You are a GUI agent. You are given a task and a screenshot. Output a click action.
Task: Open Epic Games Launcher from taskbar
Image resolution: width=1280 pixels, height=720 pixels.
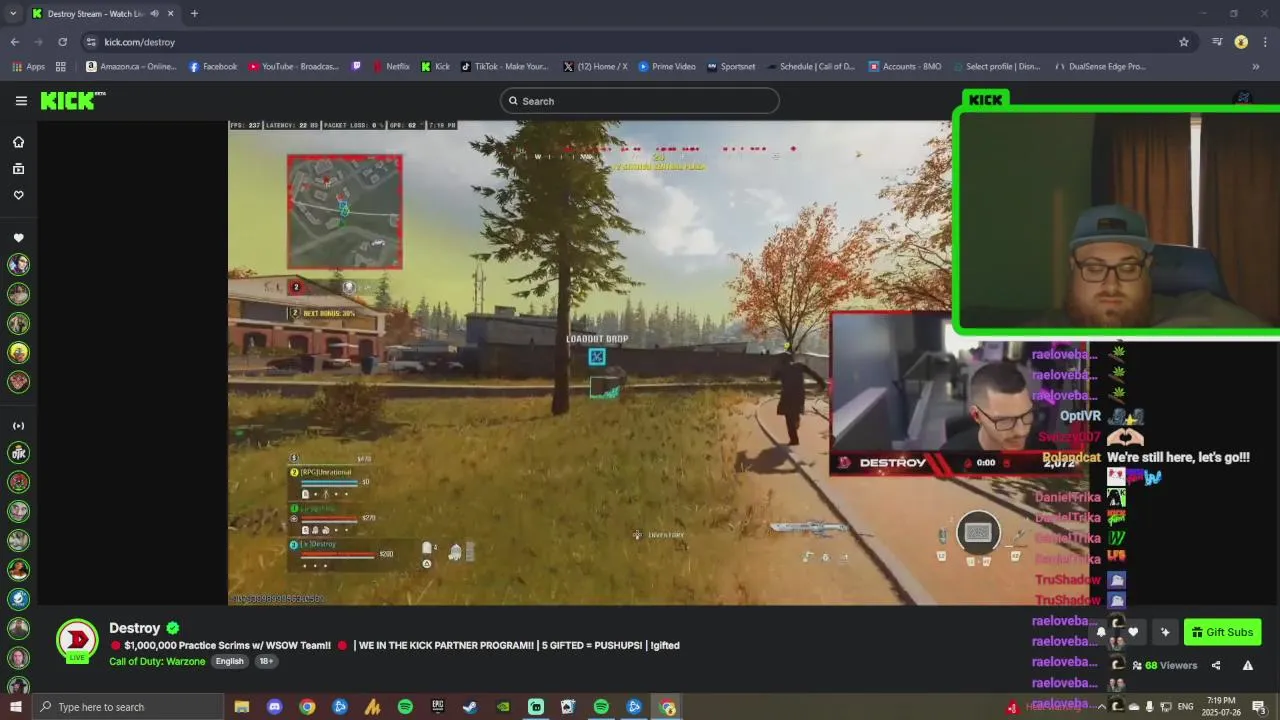(x=438, y=707)
